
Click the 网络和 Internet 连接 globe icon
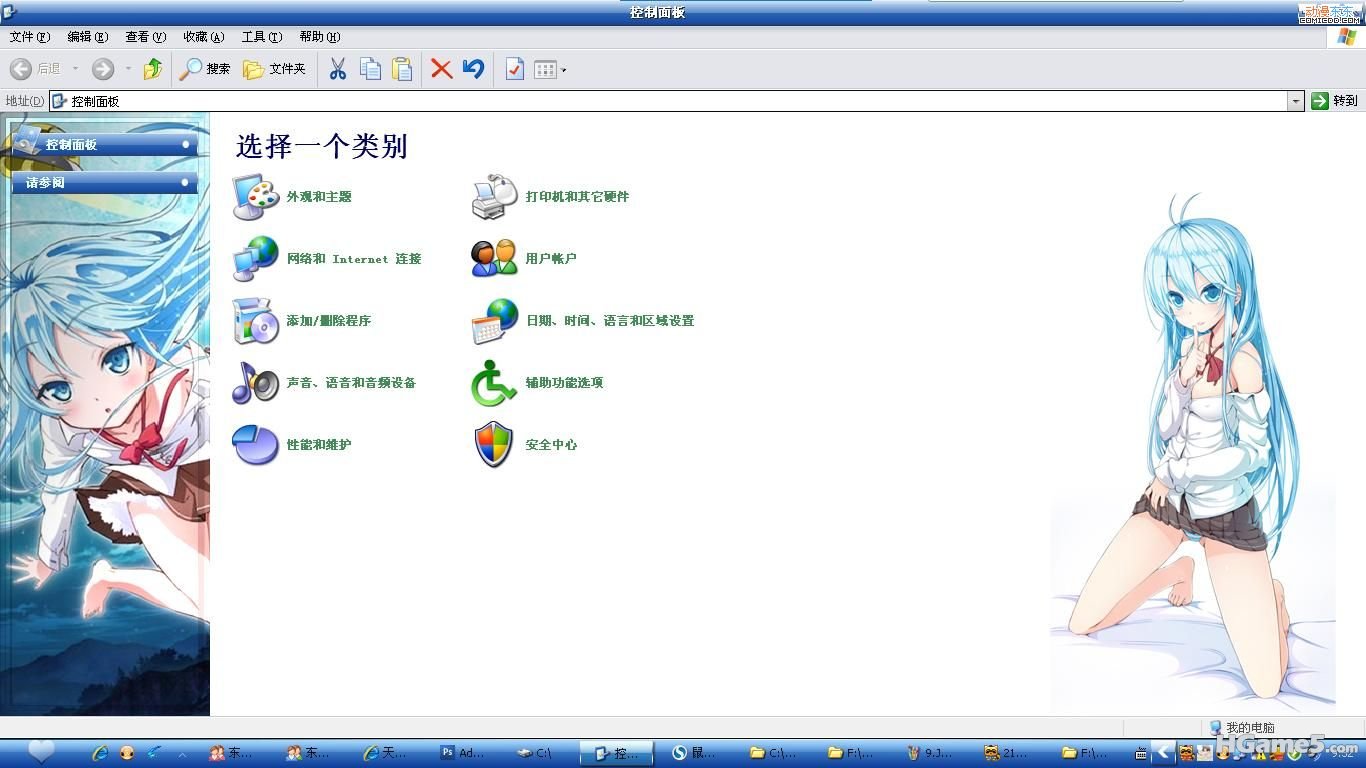point(256,259)
